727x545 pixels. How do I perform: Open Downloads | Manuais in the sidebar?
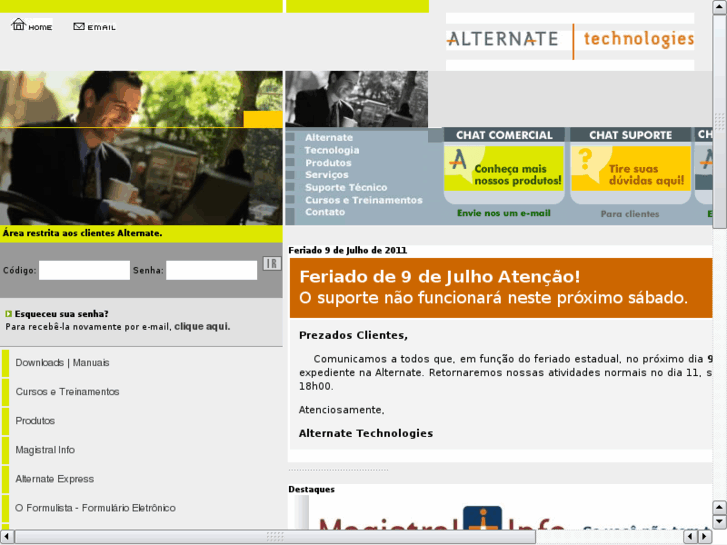[63, 363]
